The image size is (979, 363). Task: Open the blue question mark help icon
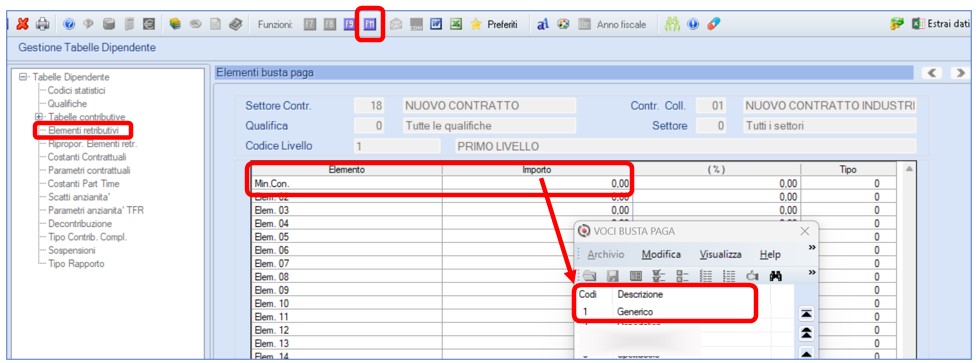pyautogui.click(x=69, y=24)
